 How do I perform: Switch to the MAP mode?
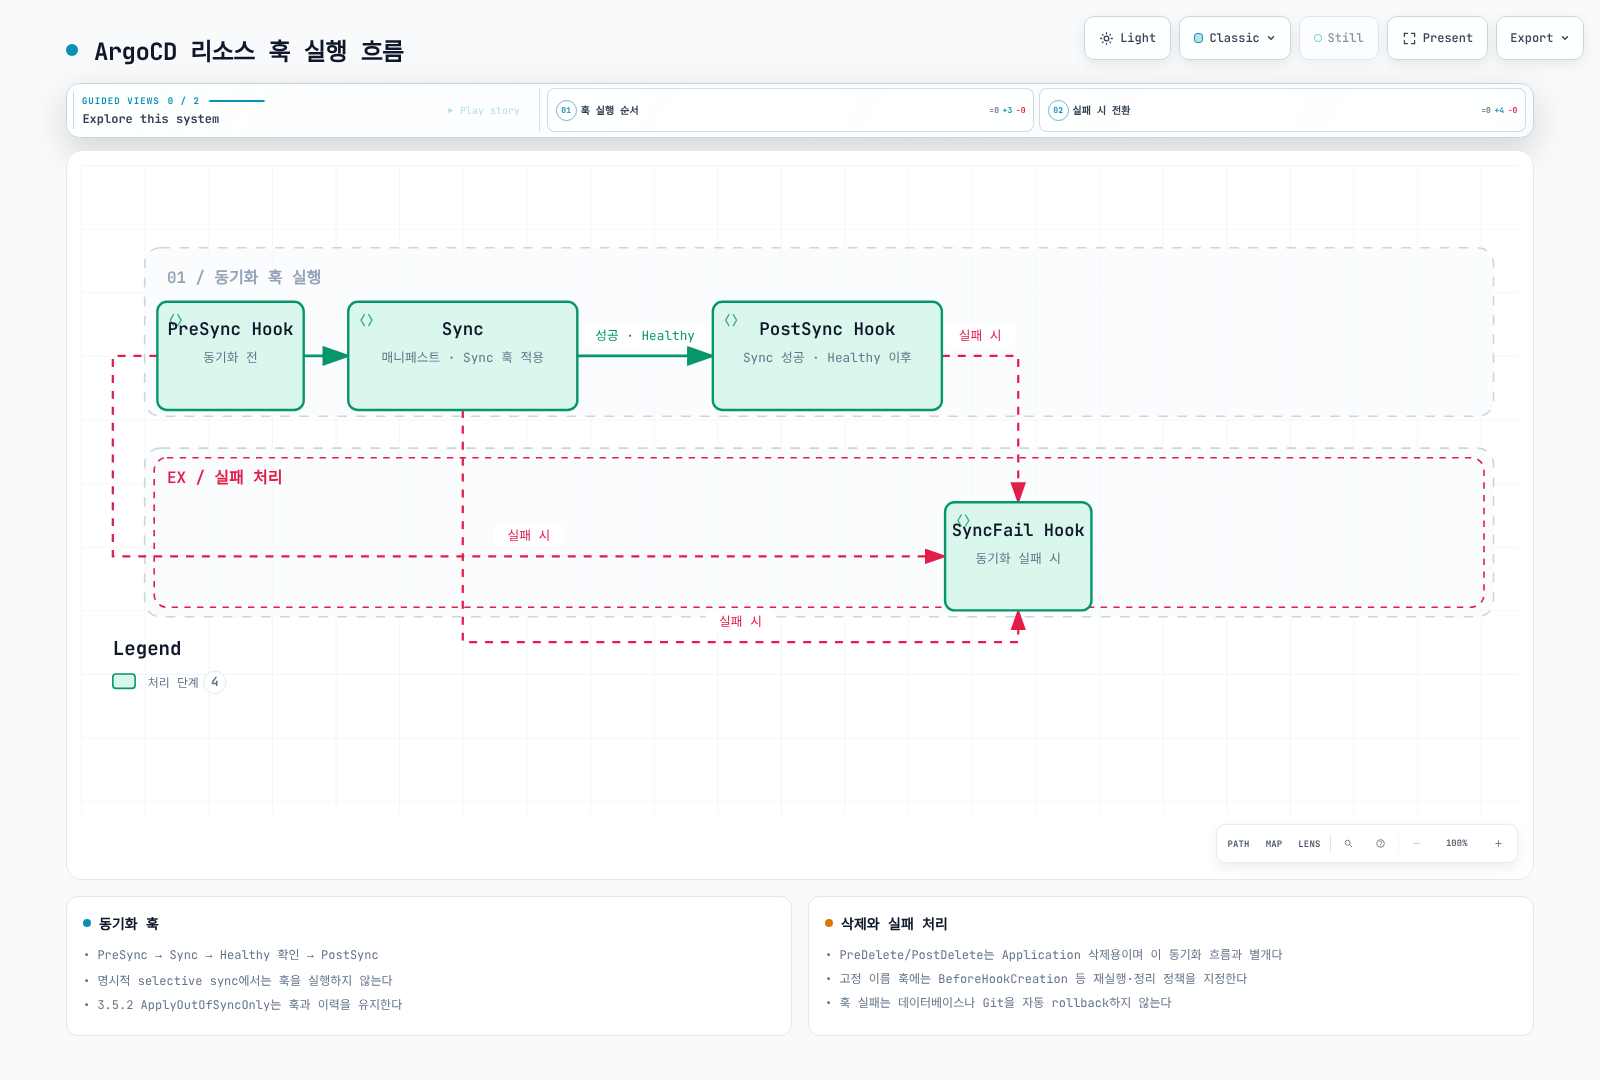coord(1273,844)
